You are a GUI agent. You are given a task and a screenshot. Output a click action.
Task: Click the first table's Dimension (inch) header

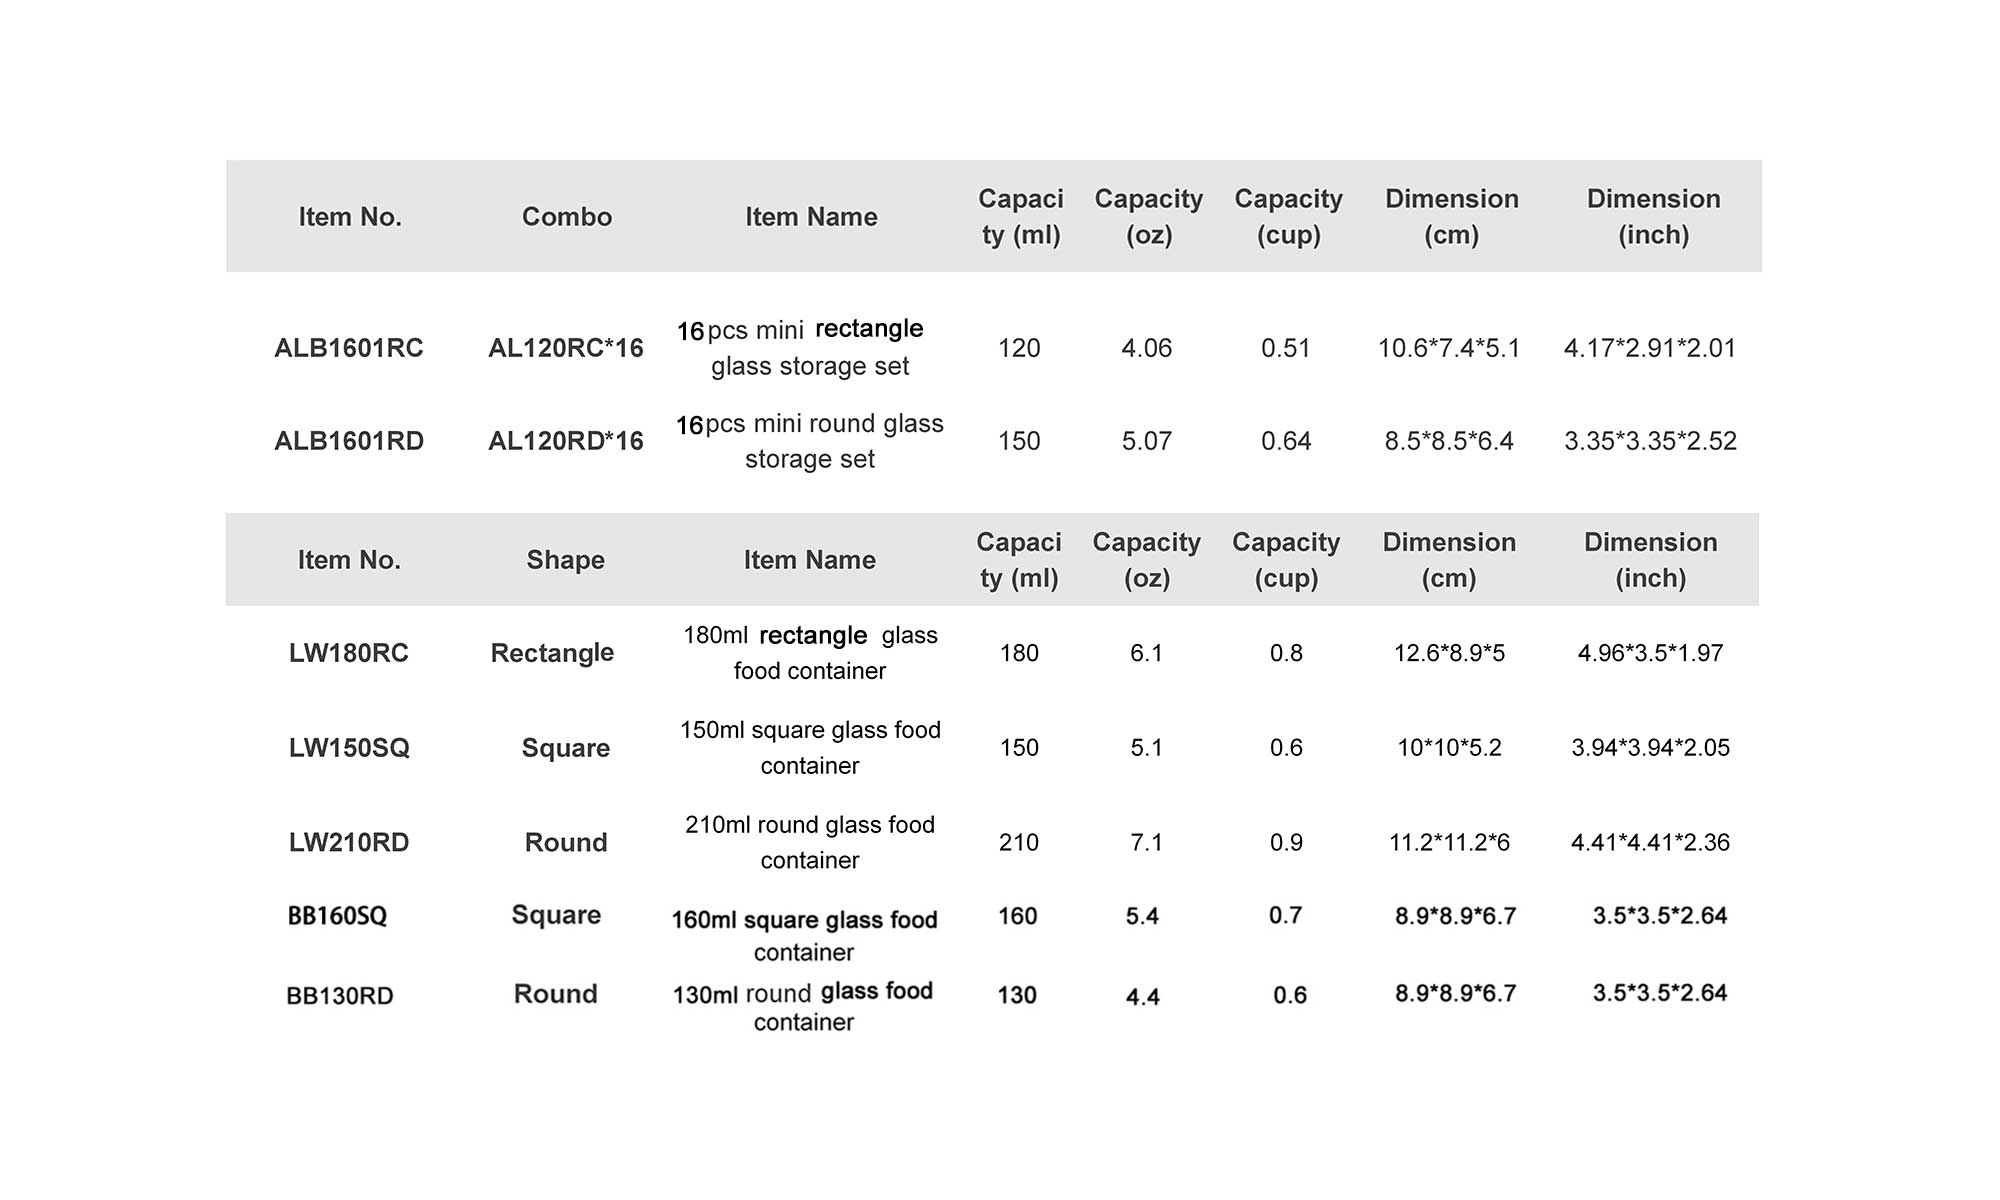[1654, 217]
